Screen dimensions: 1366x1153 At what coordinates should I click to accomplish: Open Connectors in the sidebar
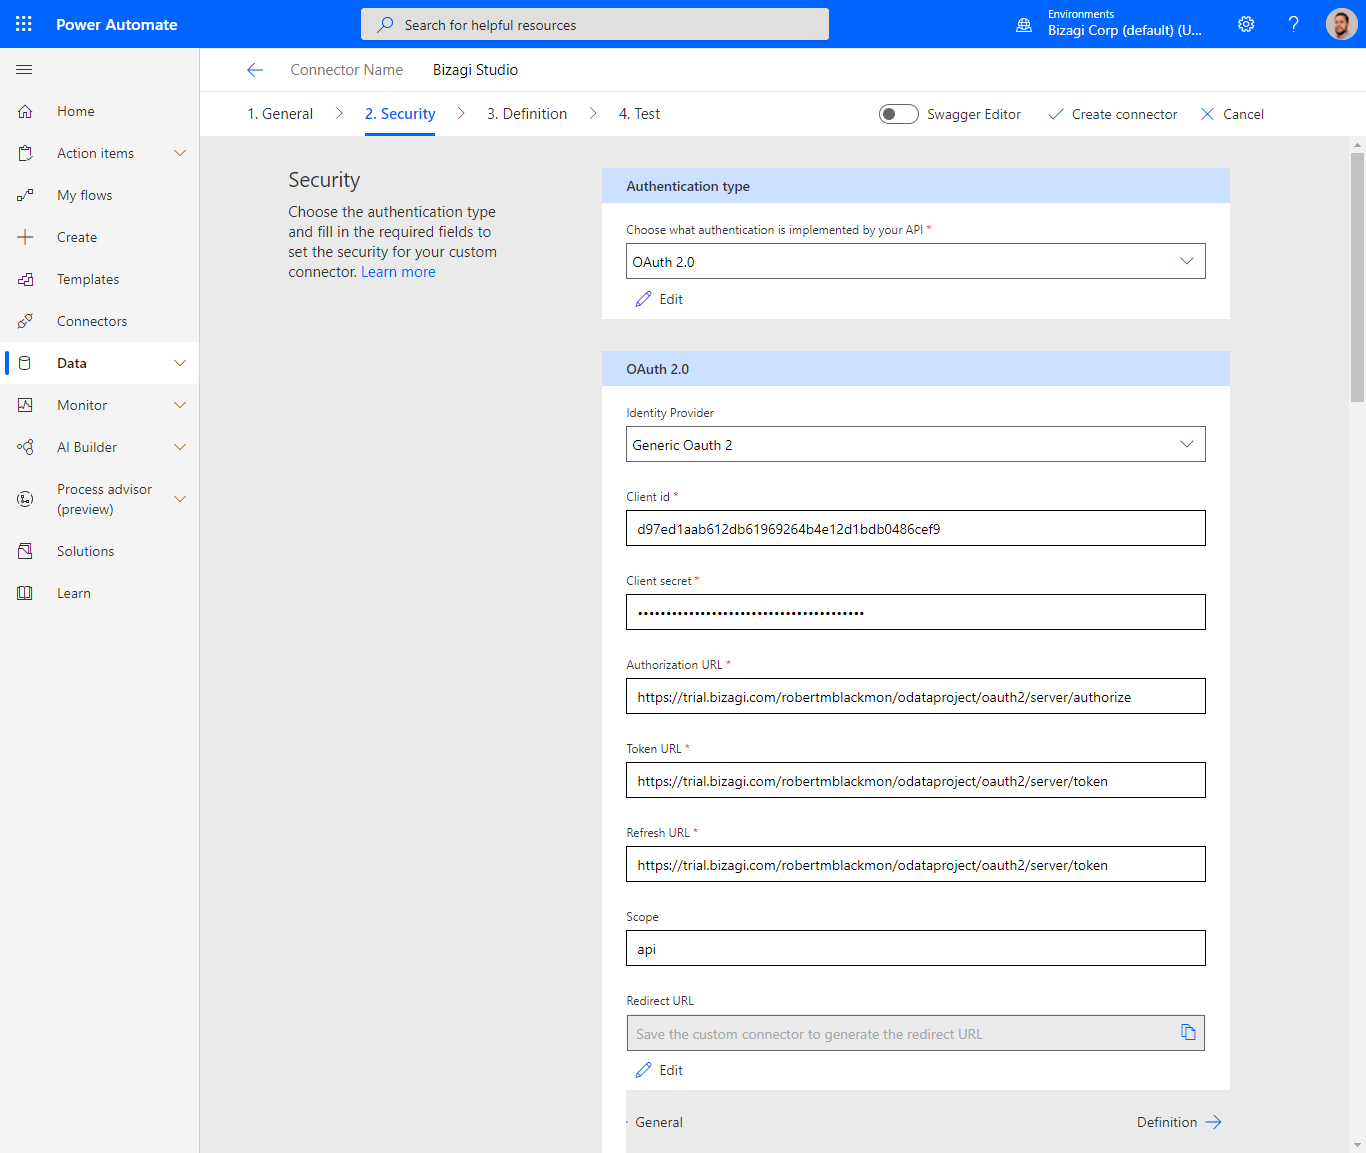pyautogui.click(x=92, y=321)
